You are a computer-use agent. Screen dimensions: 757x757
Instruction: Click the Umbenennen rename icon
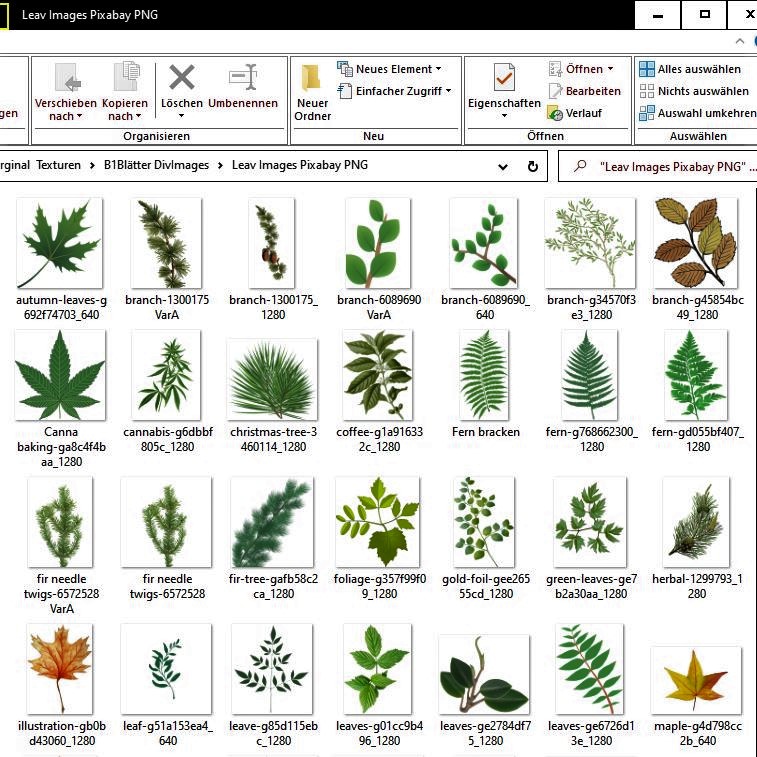point(243,77)
